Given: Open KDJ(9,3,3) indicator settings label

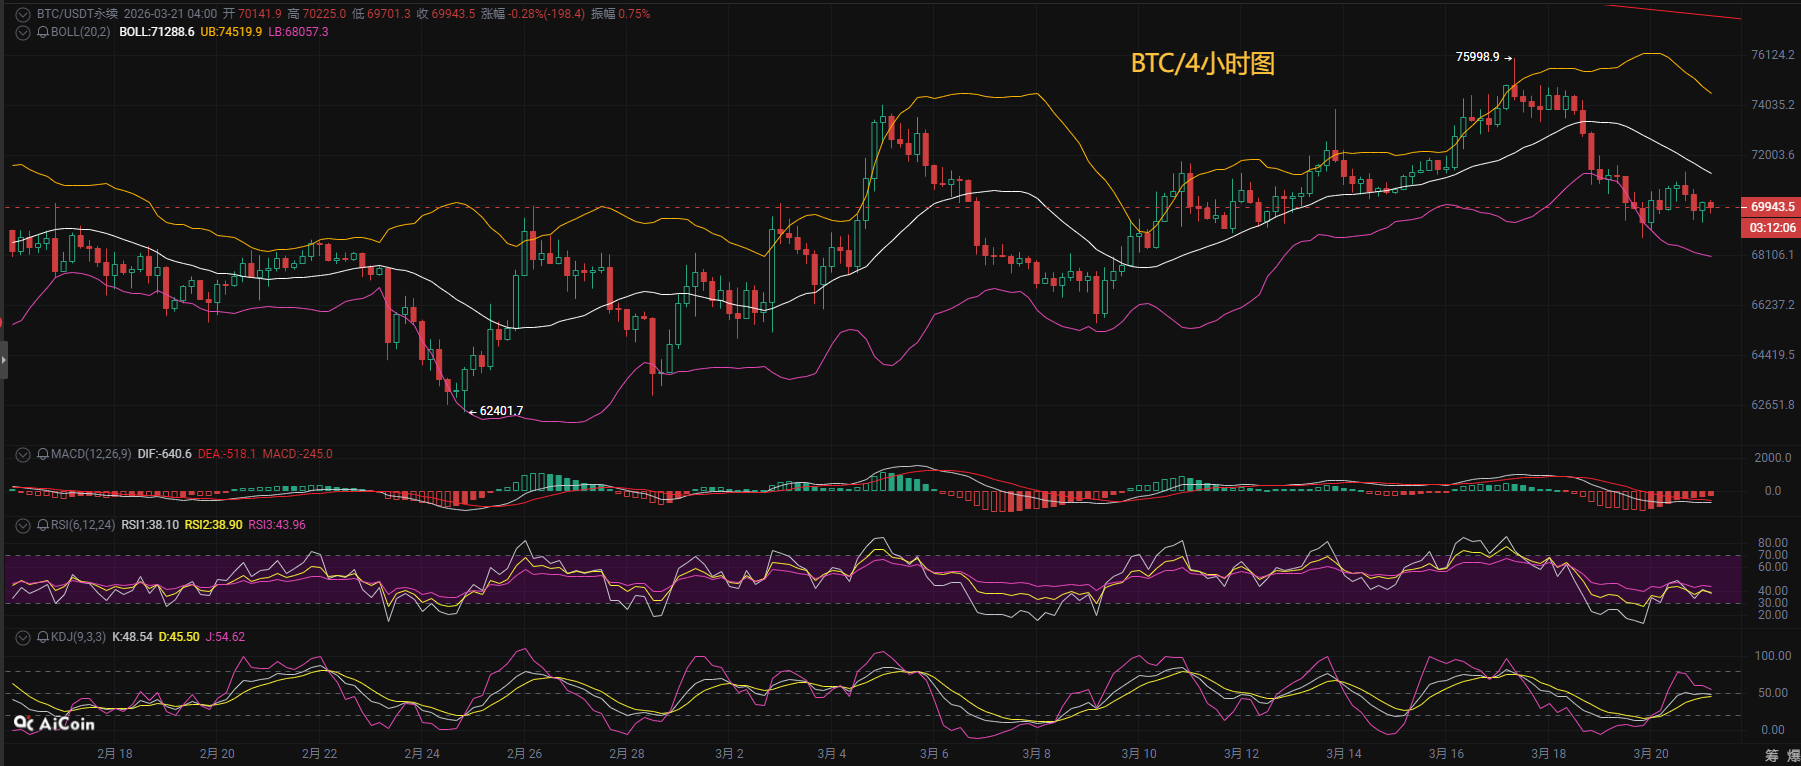Looking at the screenshot, I should tap(78, 637).
